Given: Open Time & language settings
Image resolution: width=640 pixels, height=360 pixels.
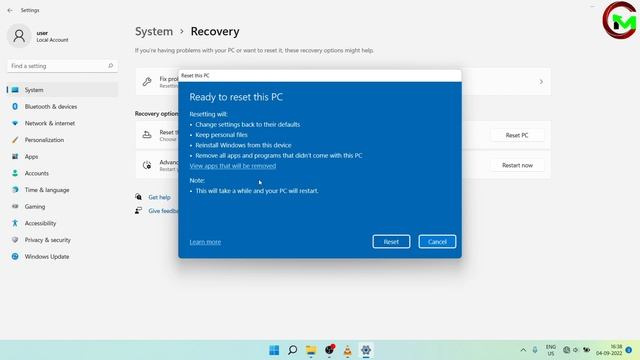Looking at the screenshot, I should pos(62,190).
